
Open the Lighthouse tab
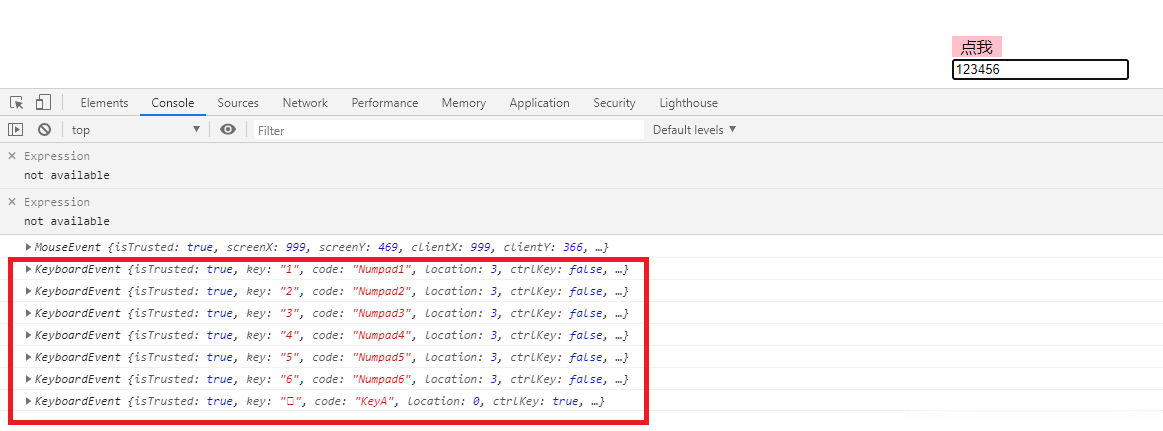click(688, 103)
